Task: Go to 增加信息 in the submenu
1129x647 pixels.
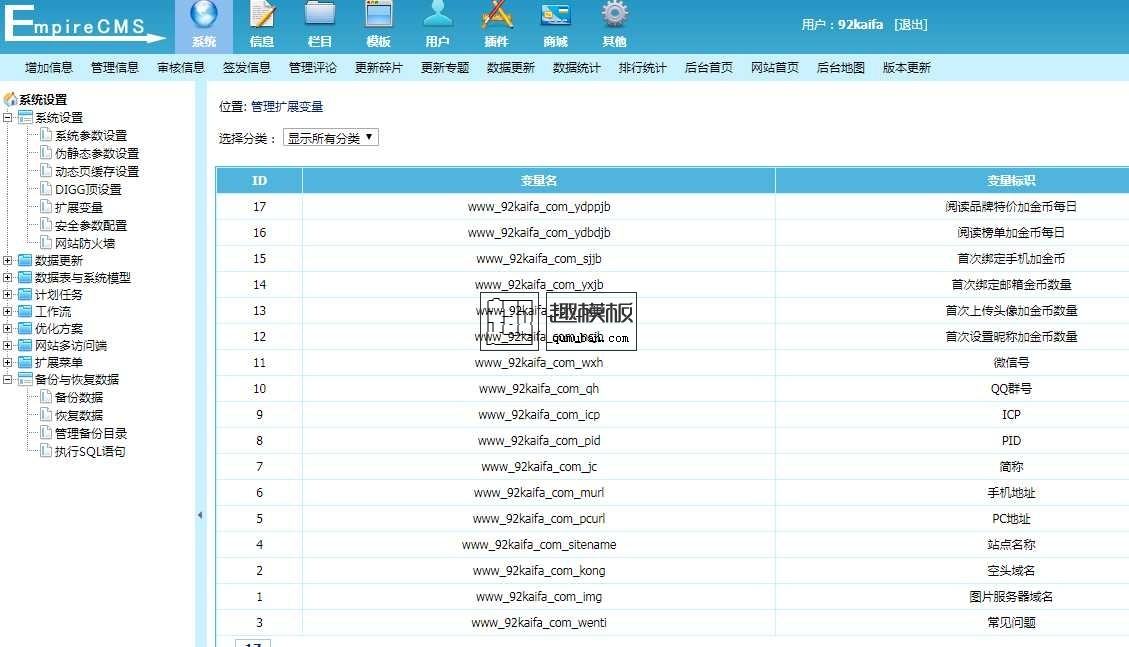Action: (x=49, y=68)
